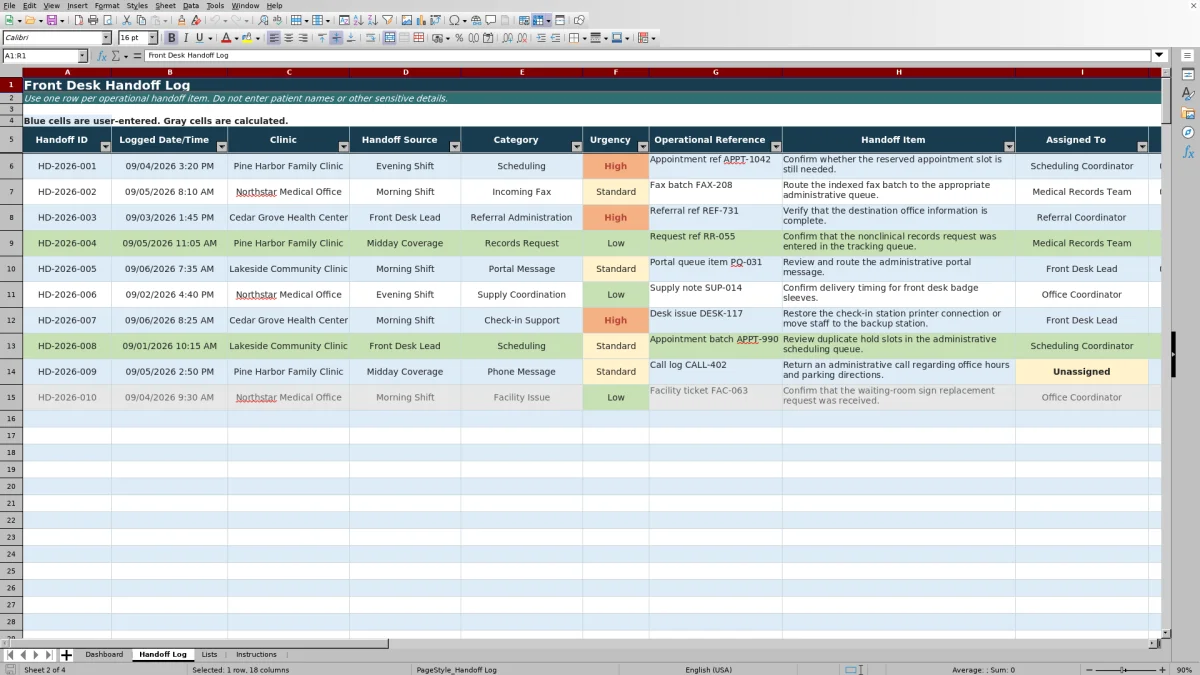Click the formula input line

pyautogui.click(x=647, y=56)
